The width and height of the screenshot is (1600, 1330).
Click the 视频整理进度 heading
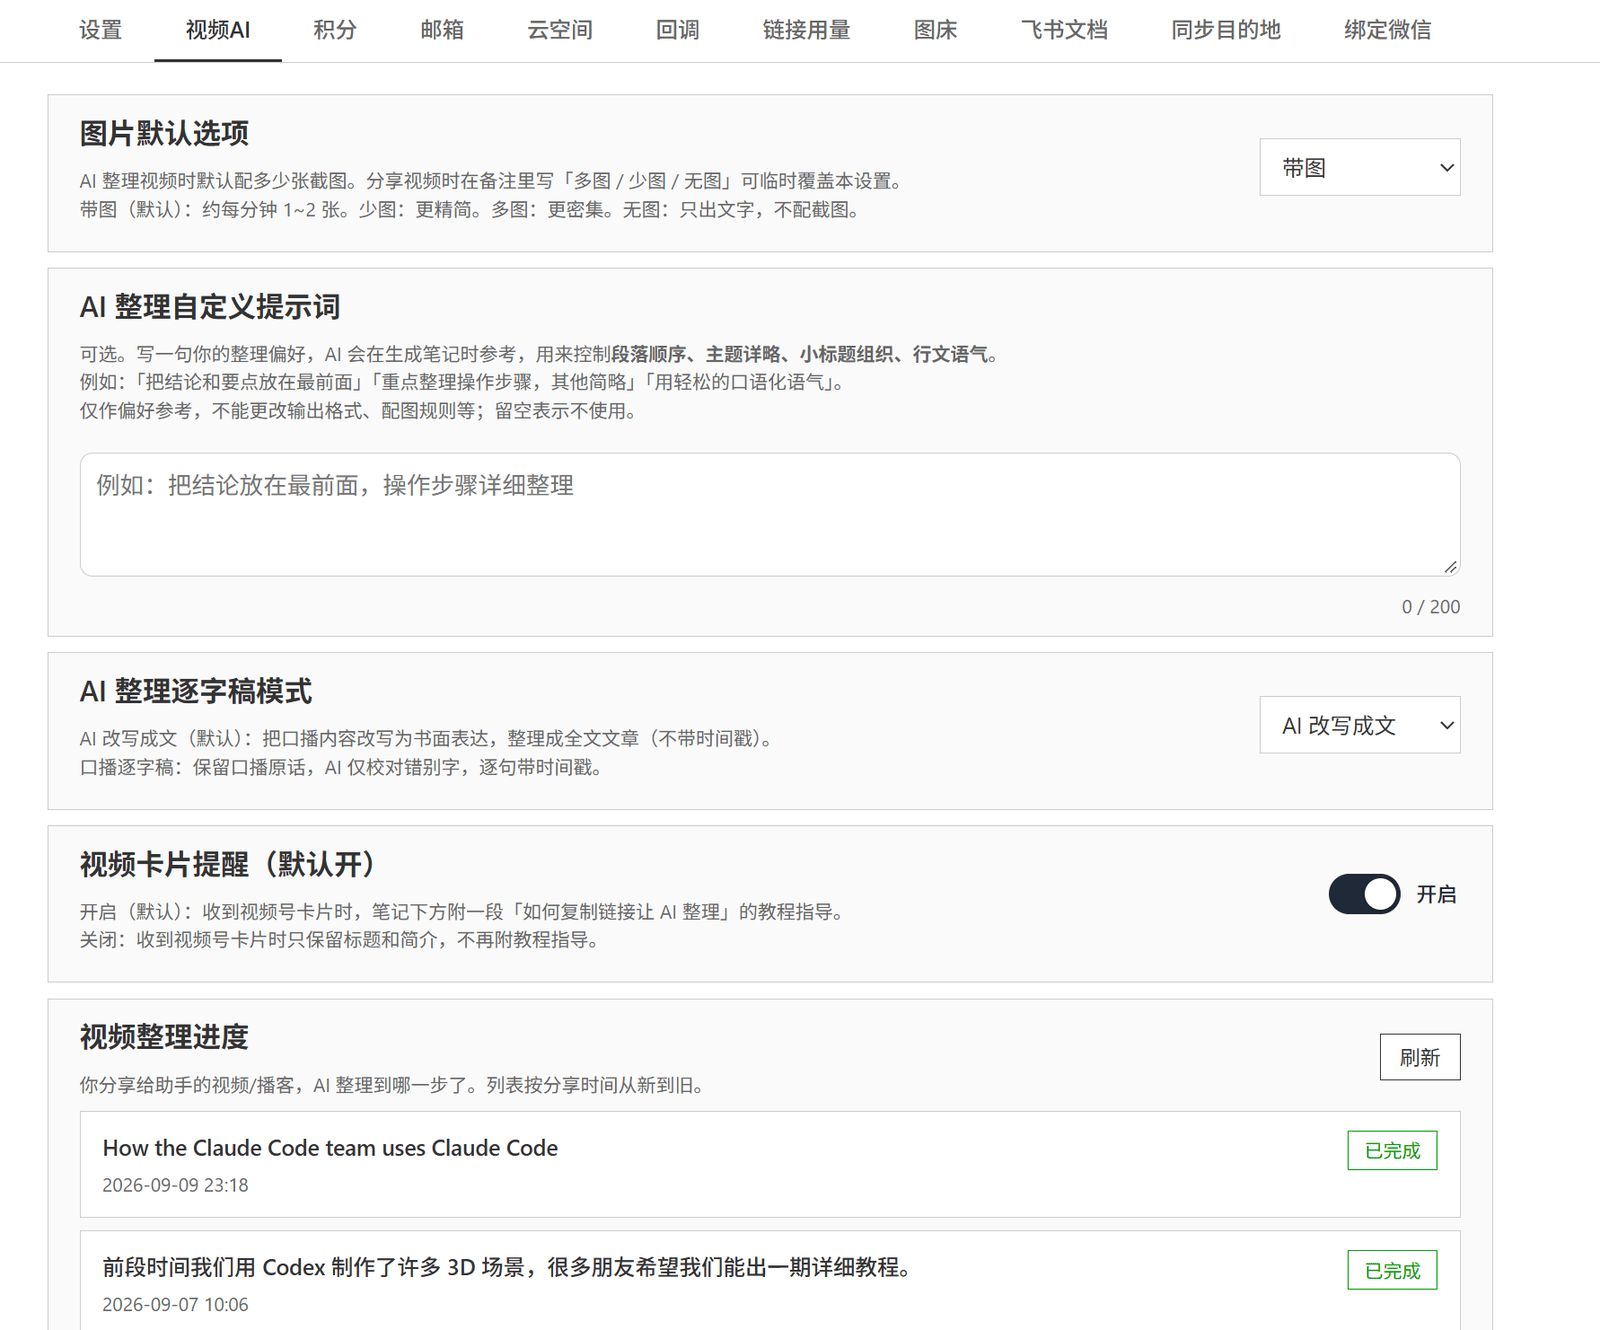click(164, 1037)
